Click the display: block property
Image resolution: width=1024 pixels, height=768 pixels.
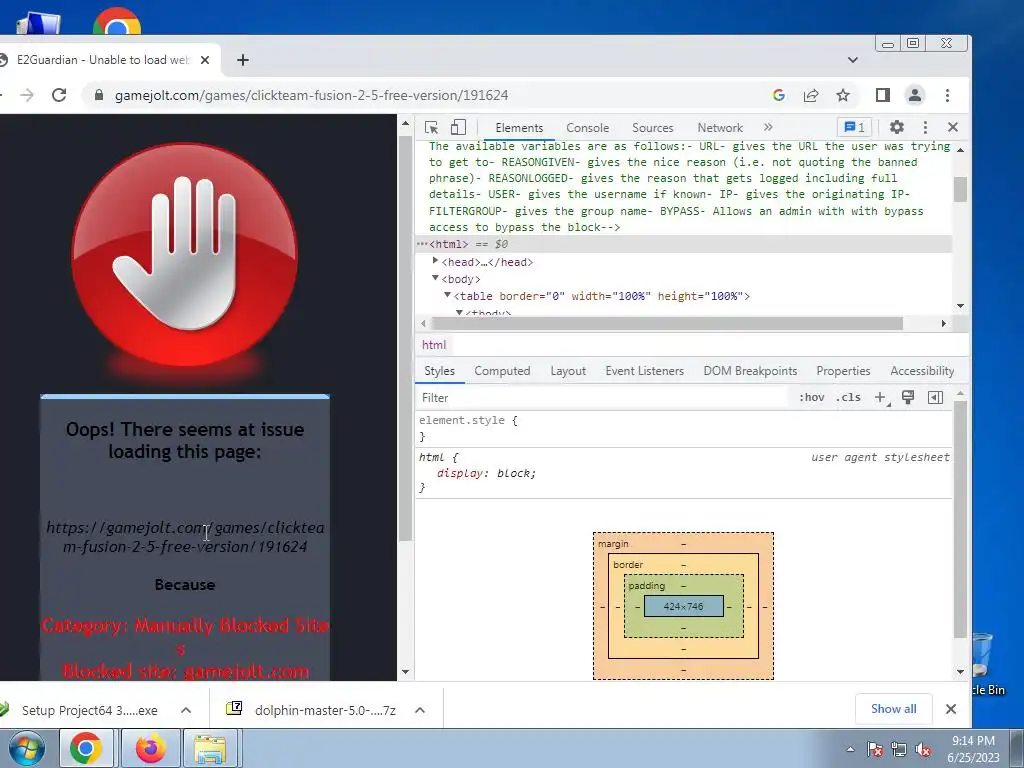click(x=486, y=473)
